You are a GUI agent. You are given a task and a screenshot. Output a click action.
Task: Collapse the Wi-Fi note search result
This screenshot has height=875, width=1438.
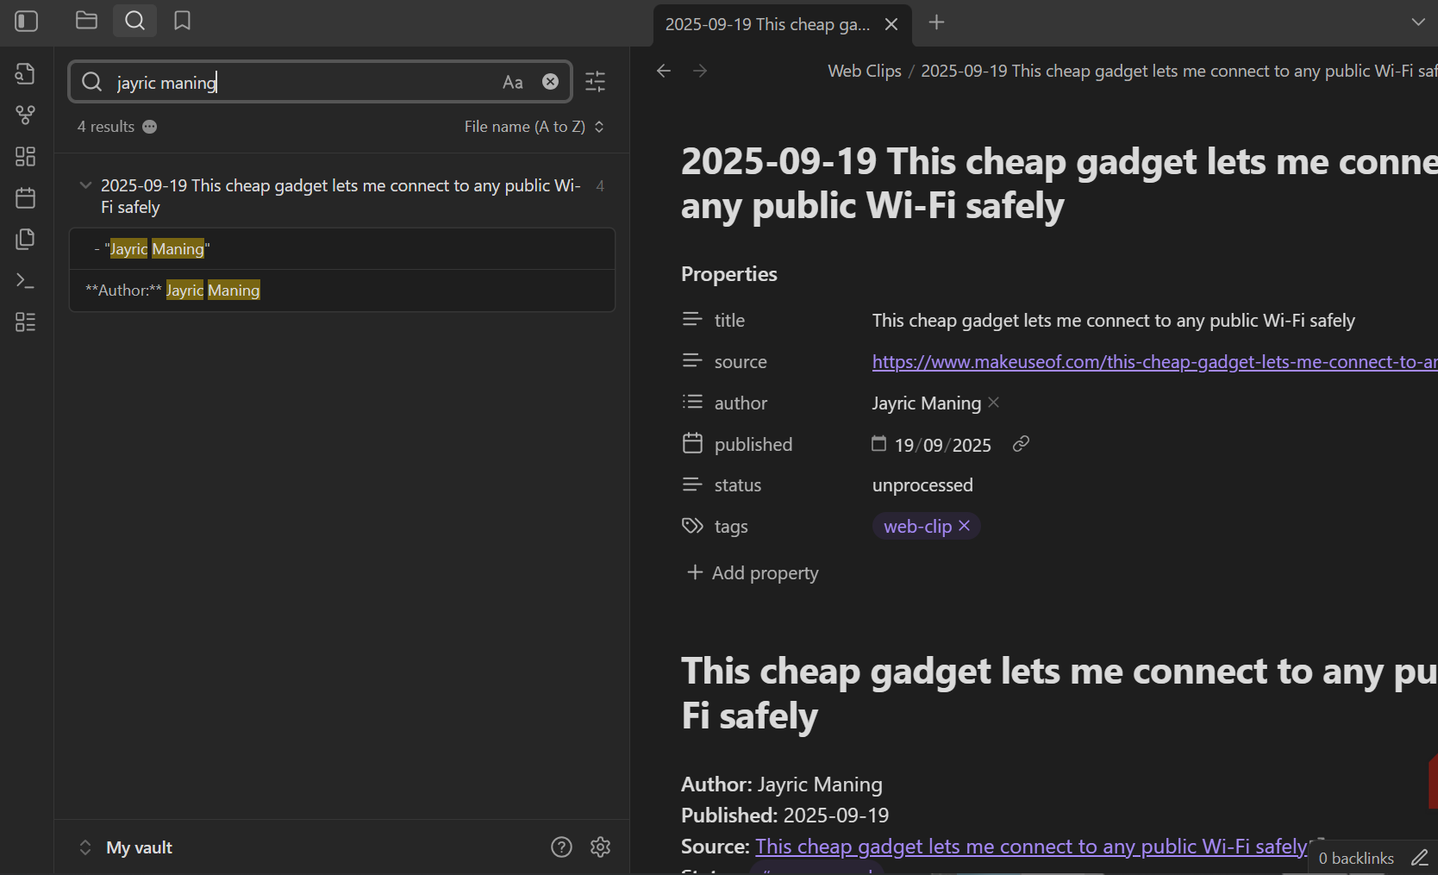coord(85,184)
